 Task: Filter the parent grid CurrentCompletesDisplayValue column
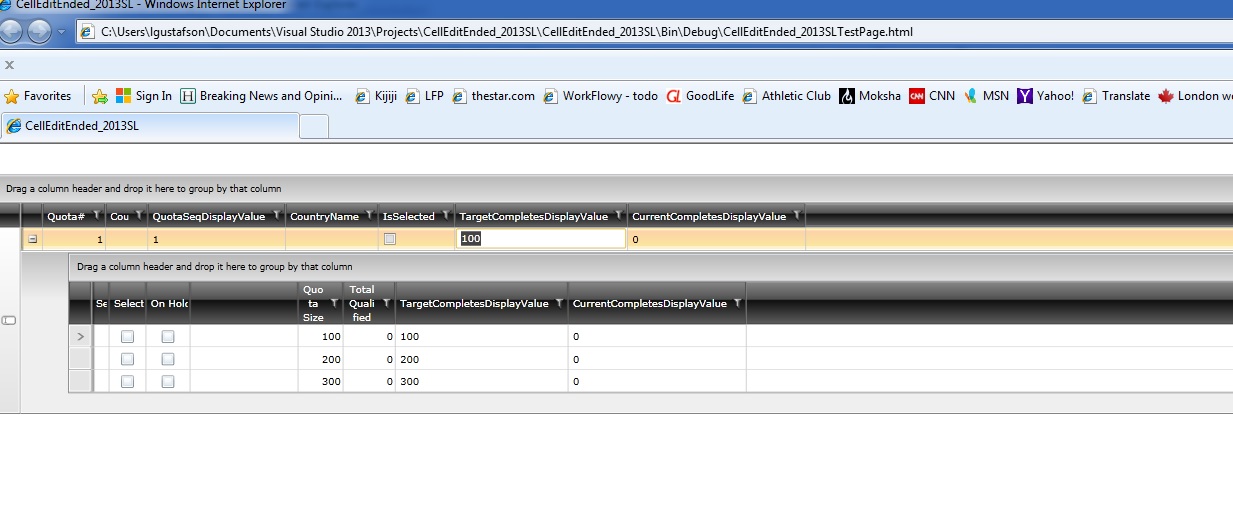[x=797, y=215]
